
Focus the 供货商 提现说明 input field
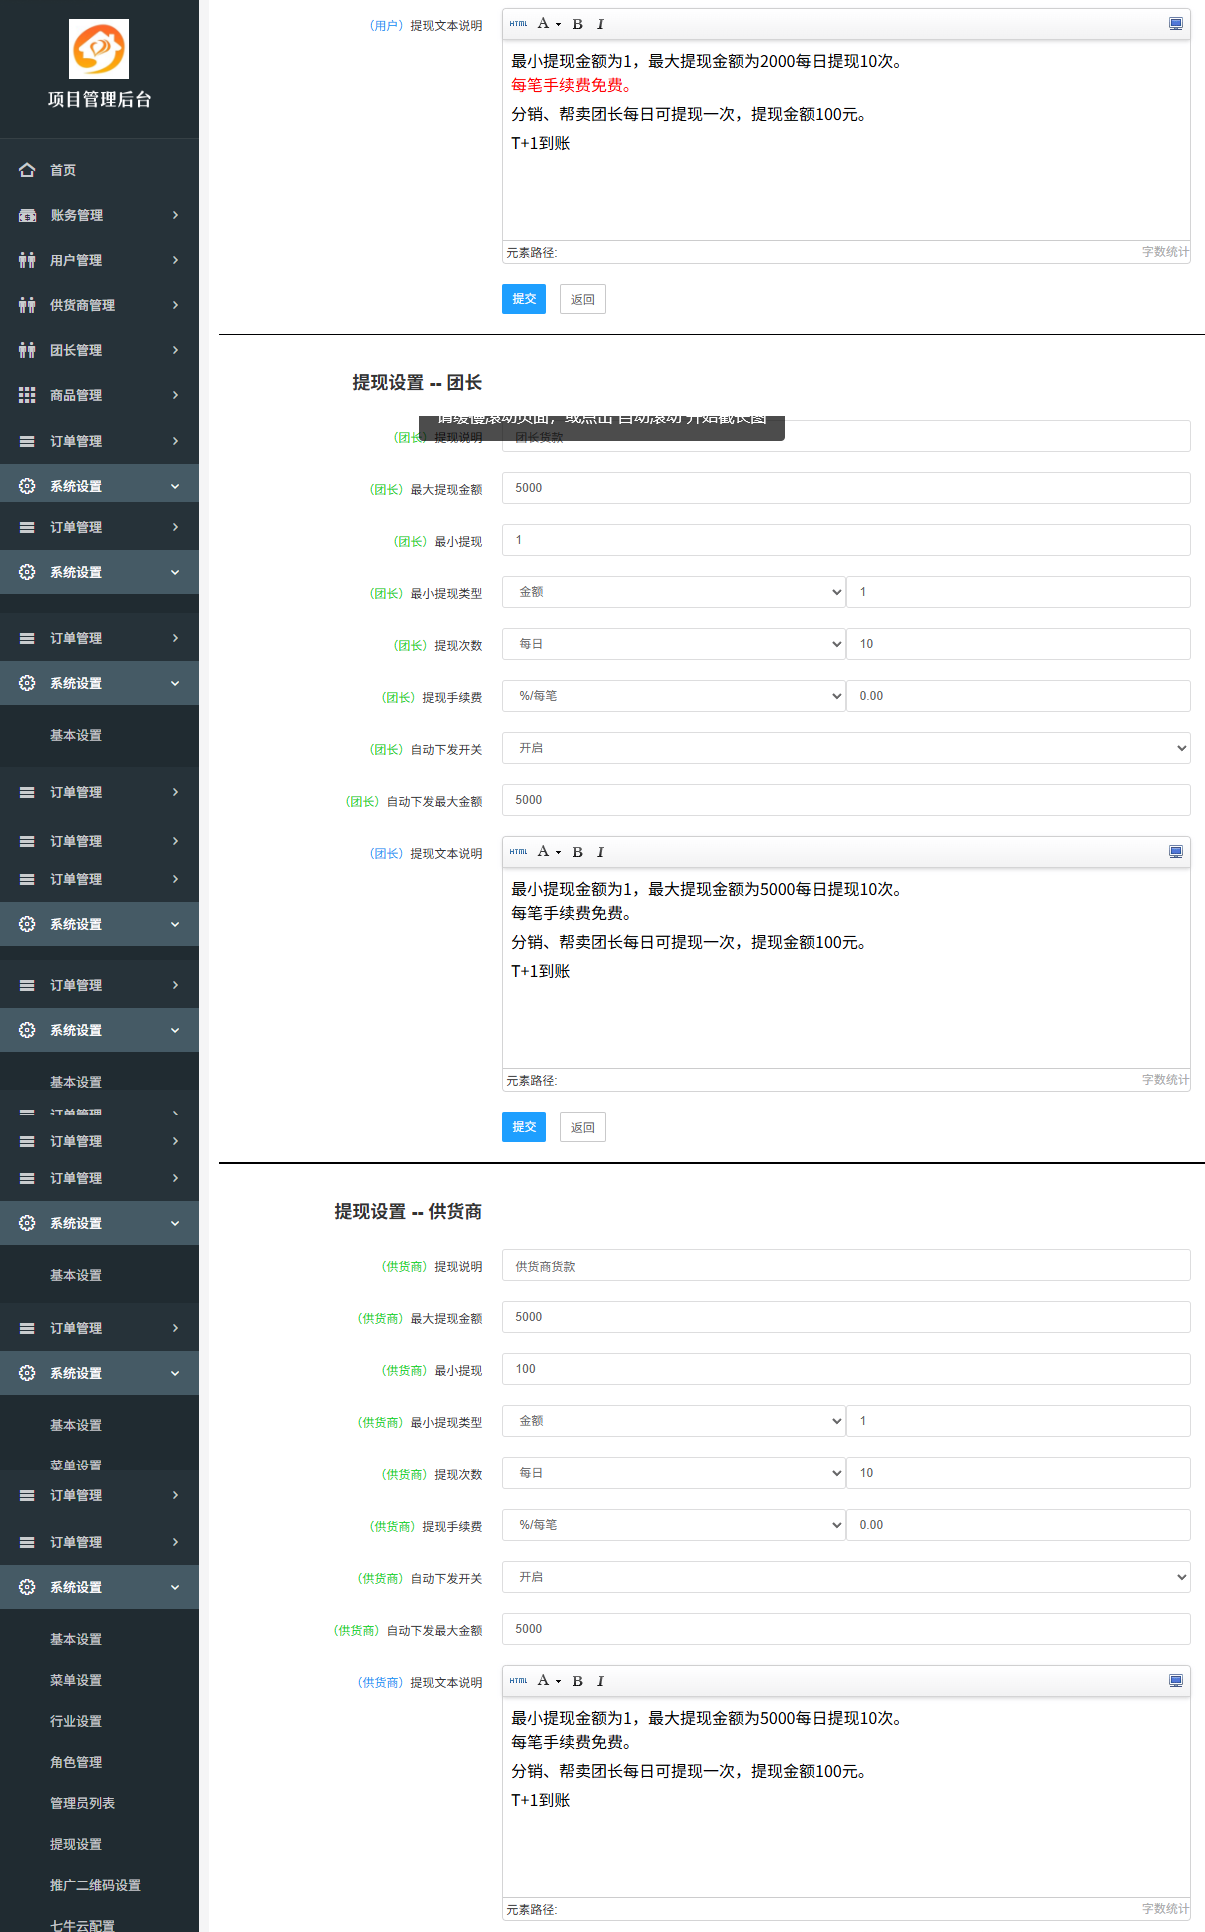[846, 1265]
